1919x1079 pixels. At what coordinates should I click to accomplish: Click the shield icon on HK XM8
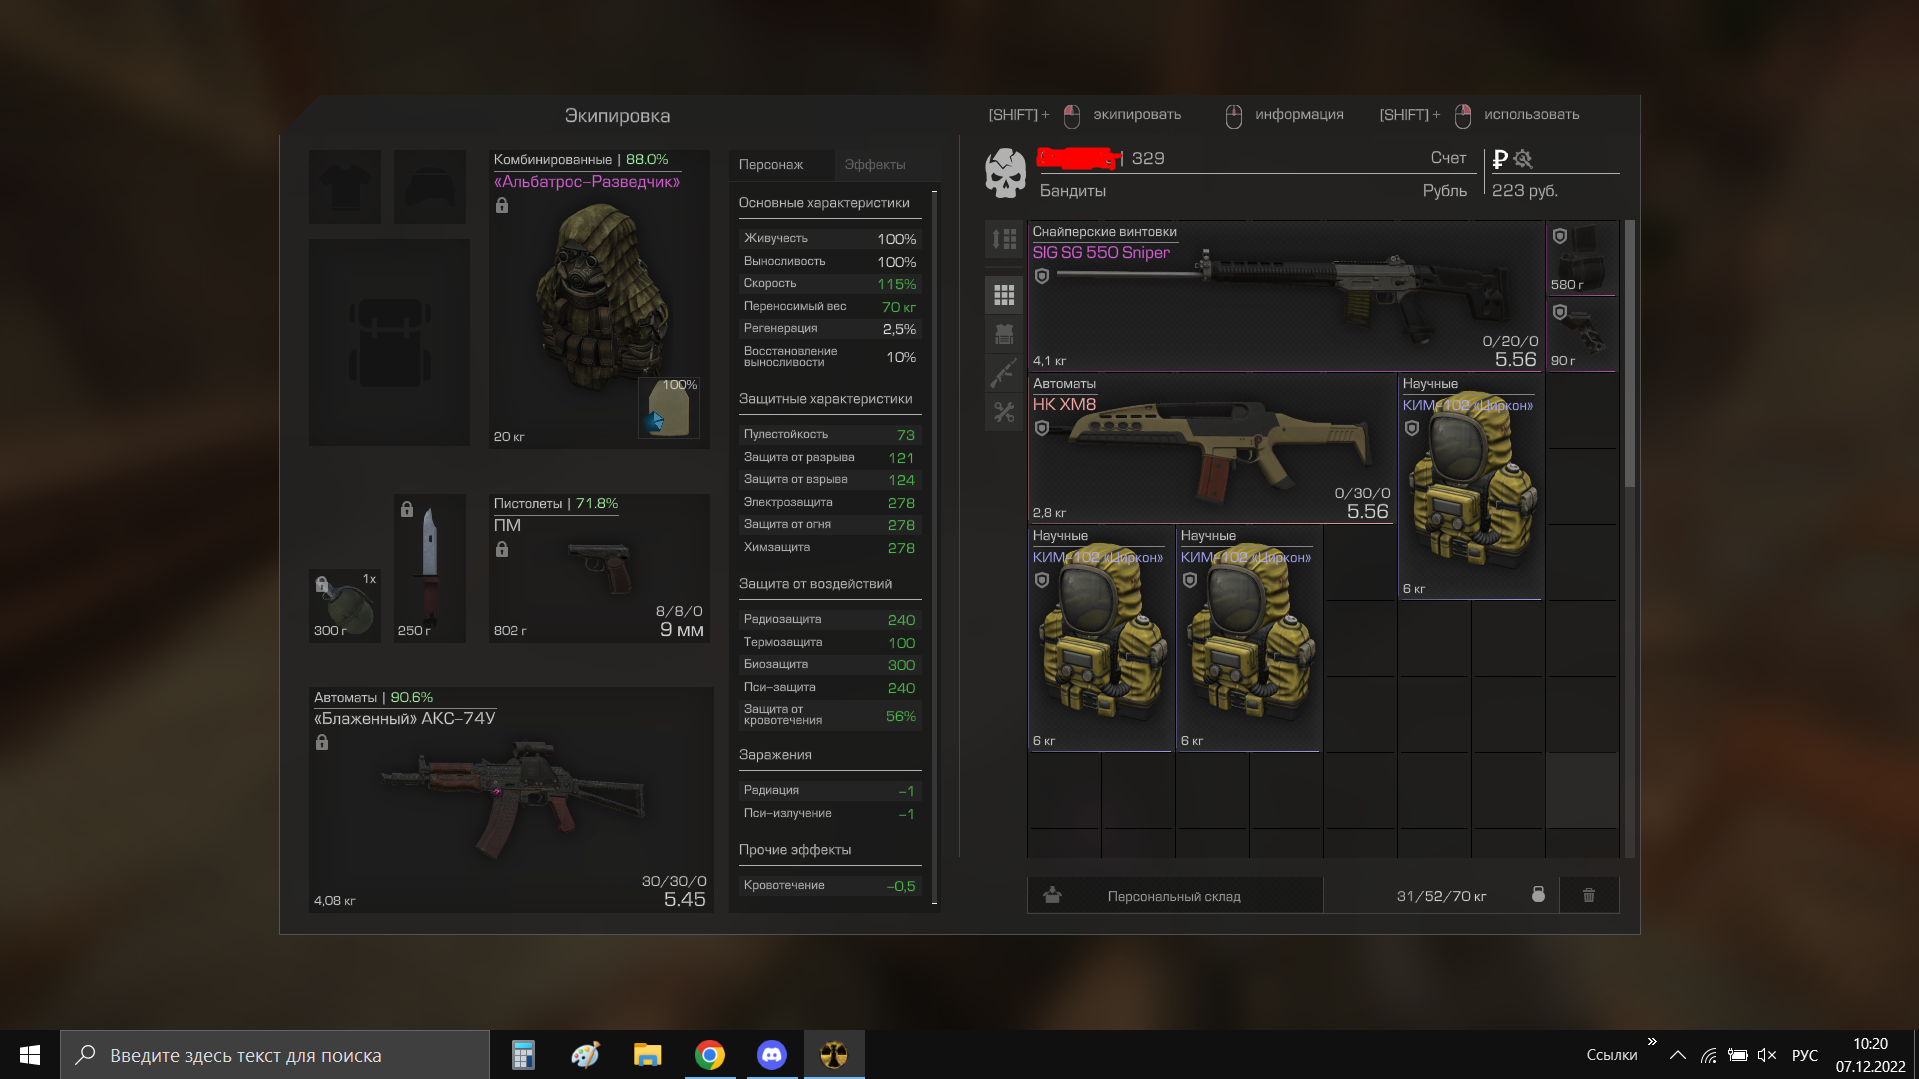tap(1042, 428)
